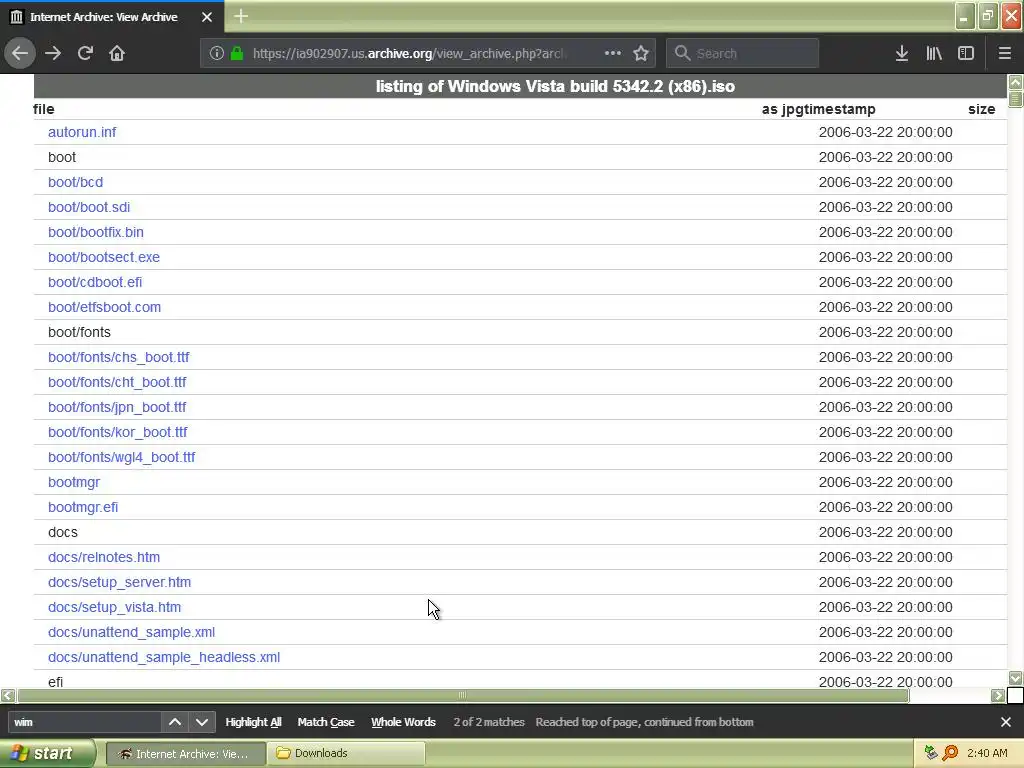This screenshot has height=768, width=1024.
Task: Toggle Highlight All in find bar
Action: [x=253, y=722]
